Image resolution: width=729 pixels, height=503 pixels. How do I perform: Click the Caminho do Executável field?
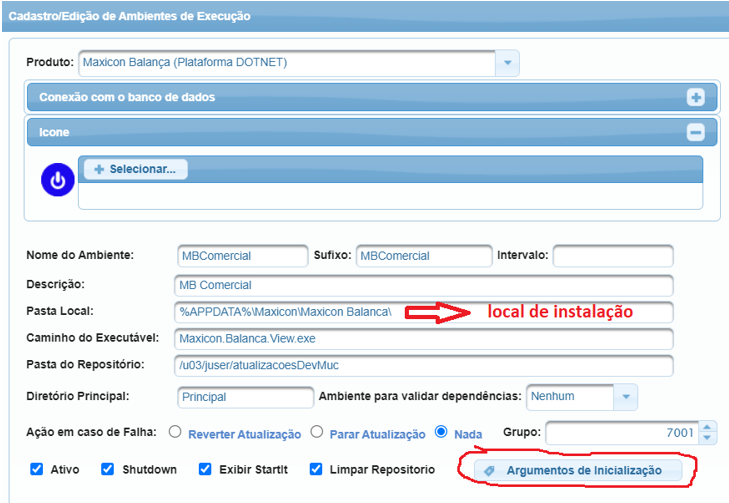coord(424,339)
